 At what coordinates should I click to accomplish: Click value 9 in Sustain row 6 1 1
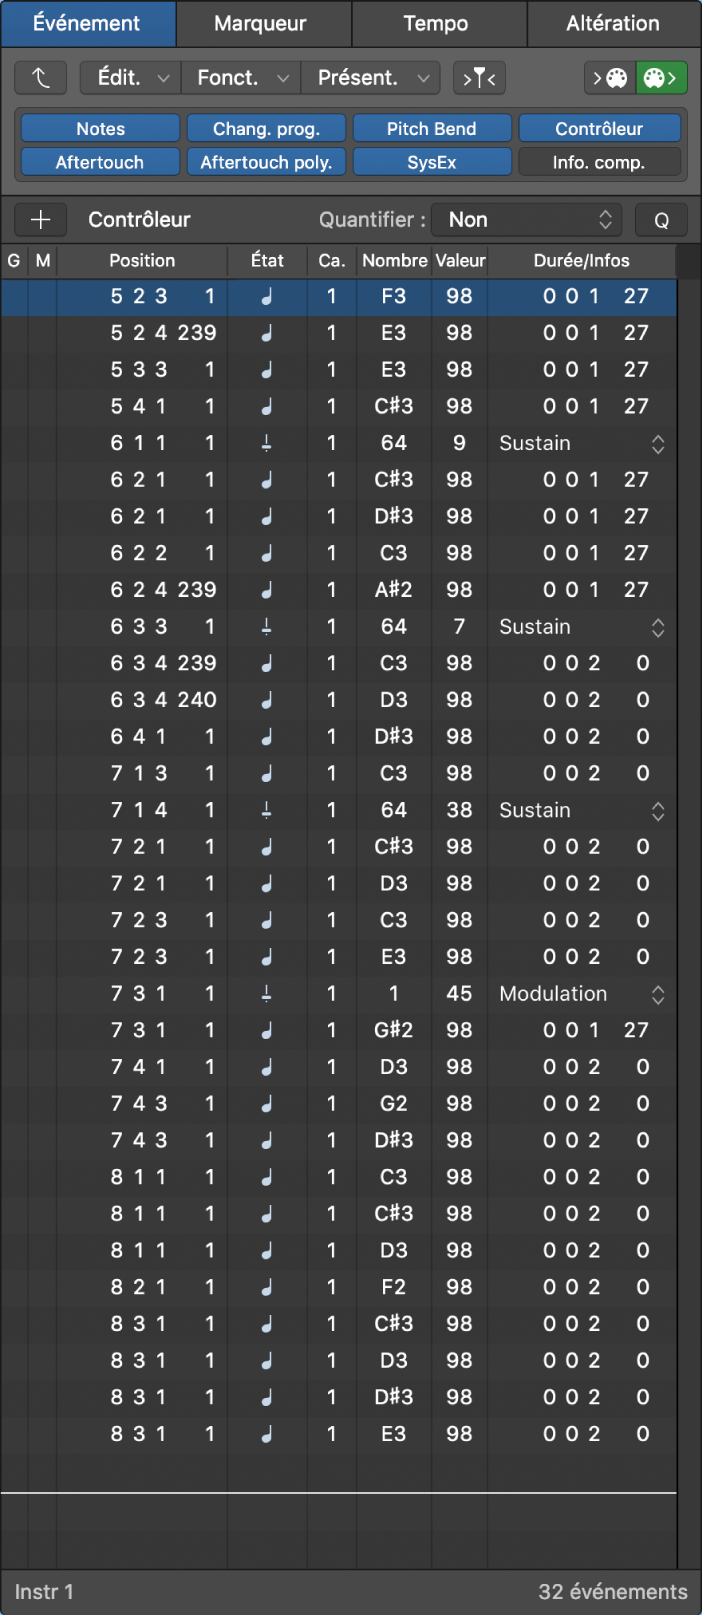click(x=459, y=443)
